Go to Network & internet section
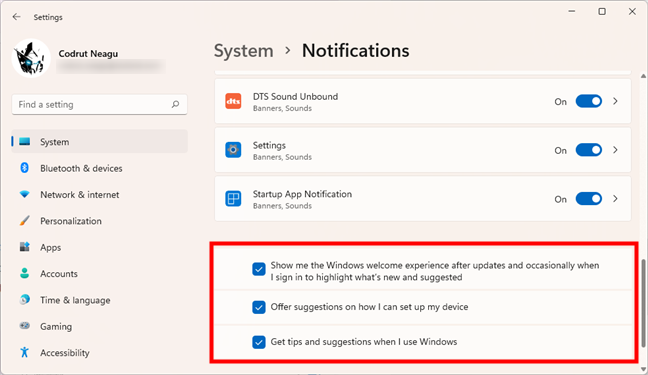Screen dimensions: 648x375 click(79, 195)
